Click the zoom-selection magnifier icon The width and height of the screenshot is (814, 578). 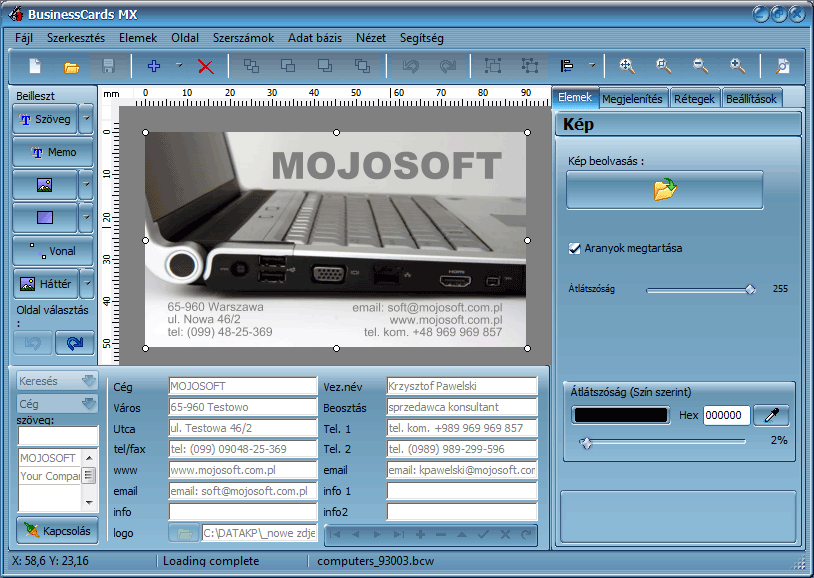[663, 66]
